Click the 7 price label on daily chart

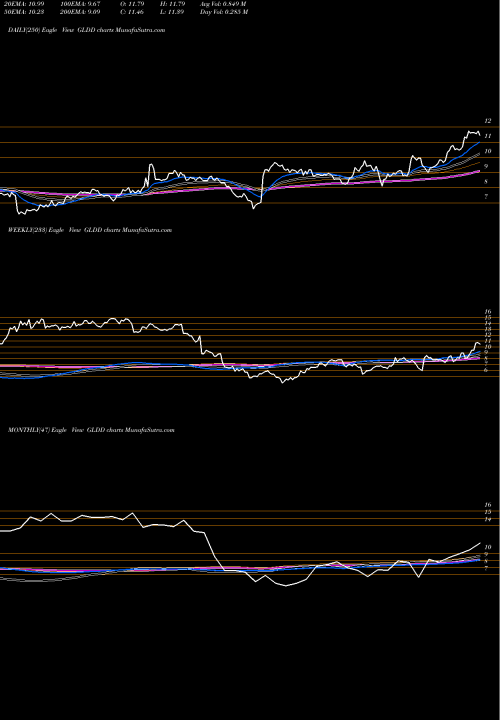tap(486, 197)
